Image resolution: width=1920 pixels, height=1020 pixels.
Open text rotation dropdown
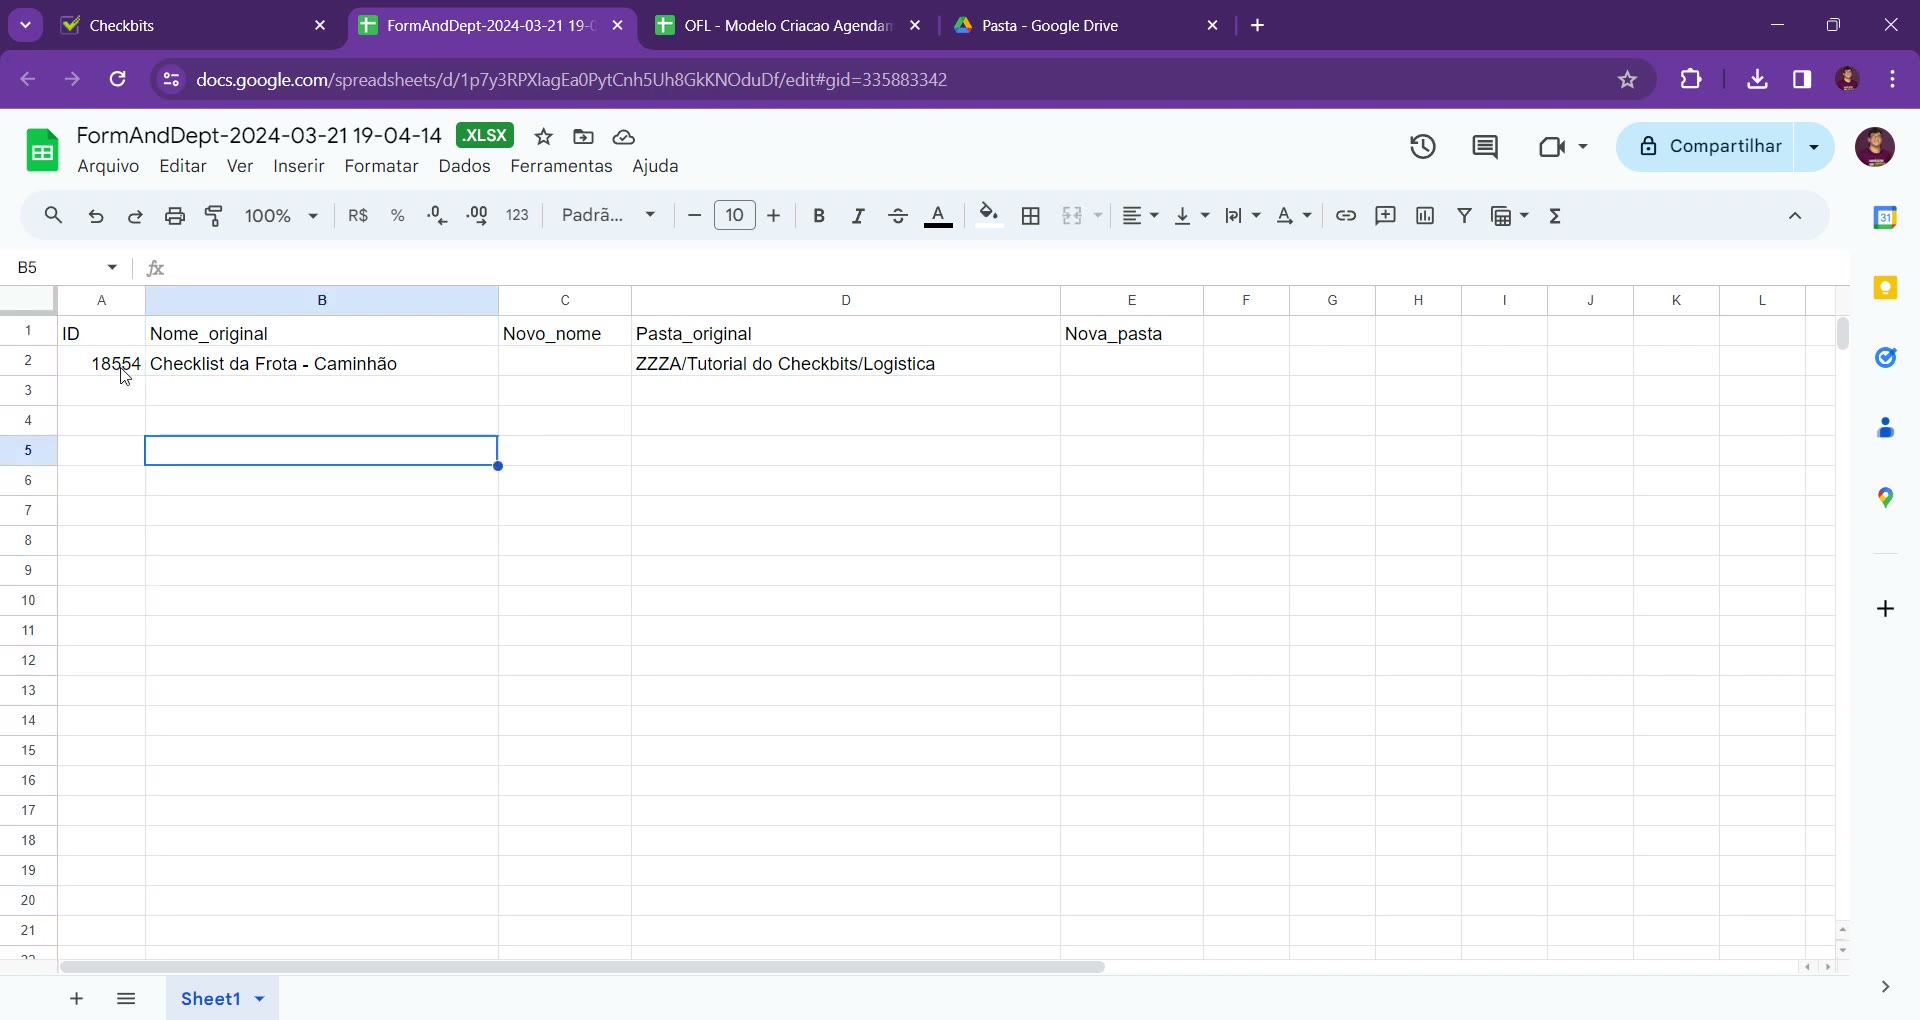pyautogui.click(x=1294, y=216)
